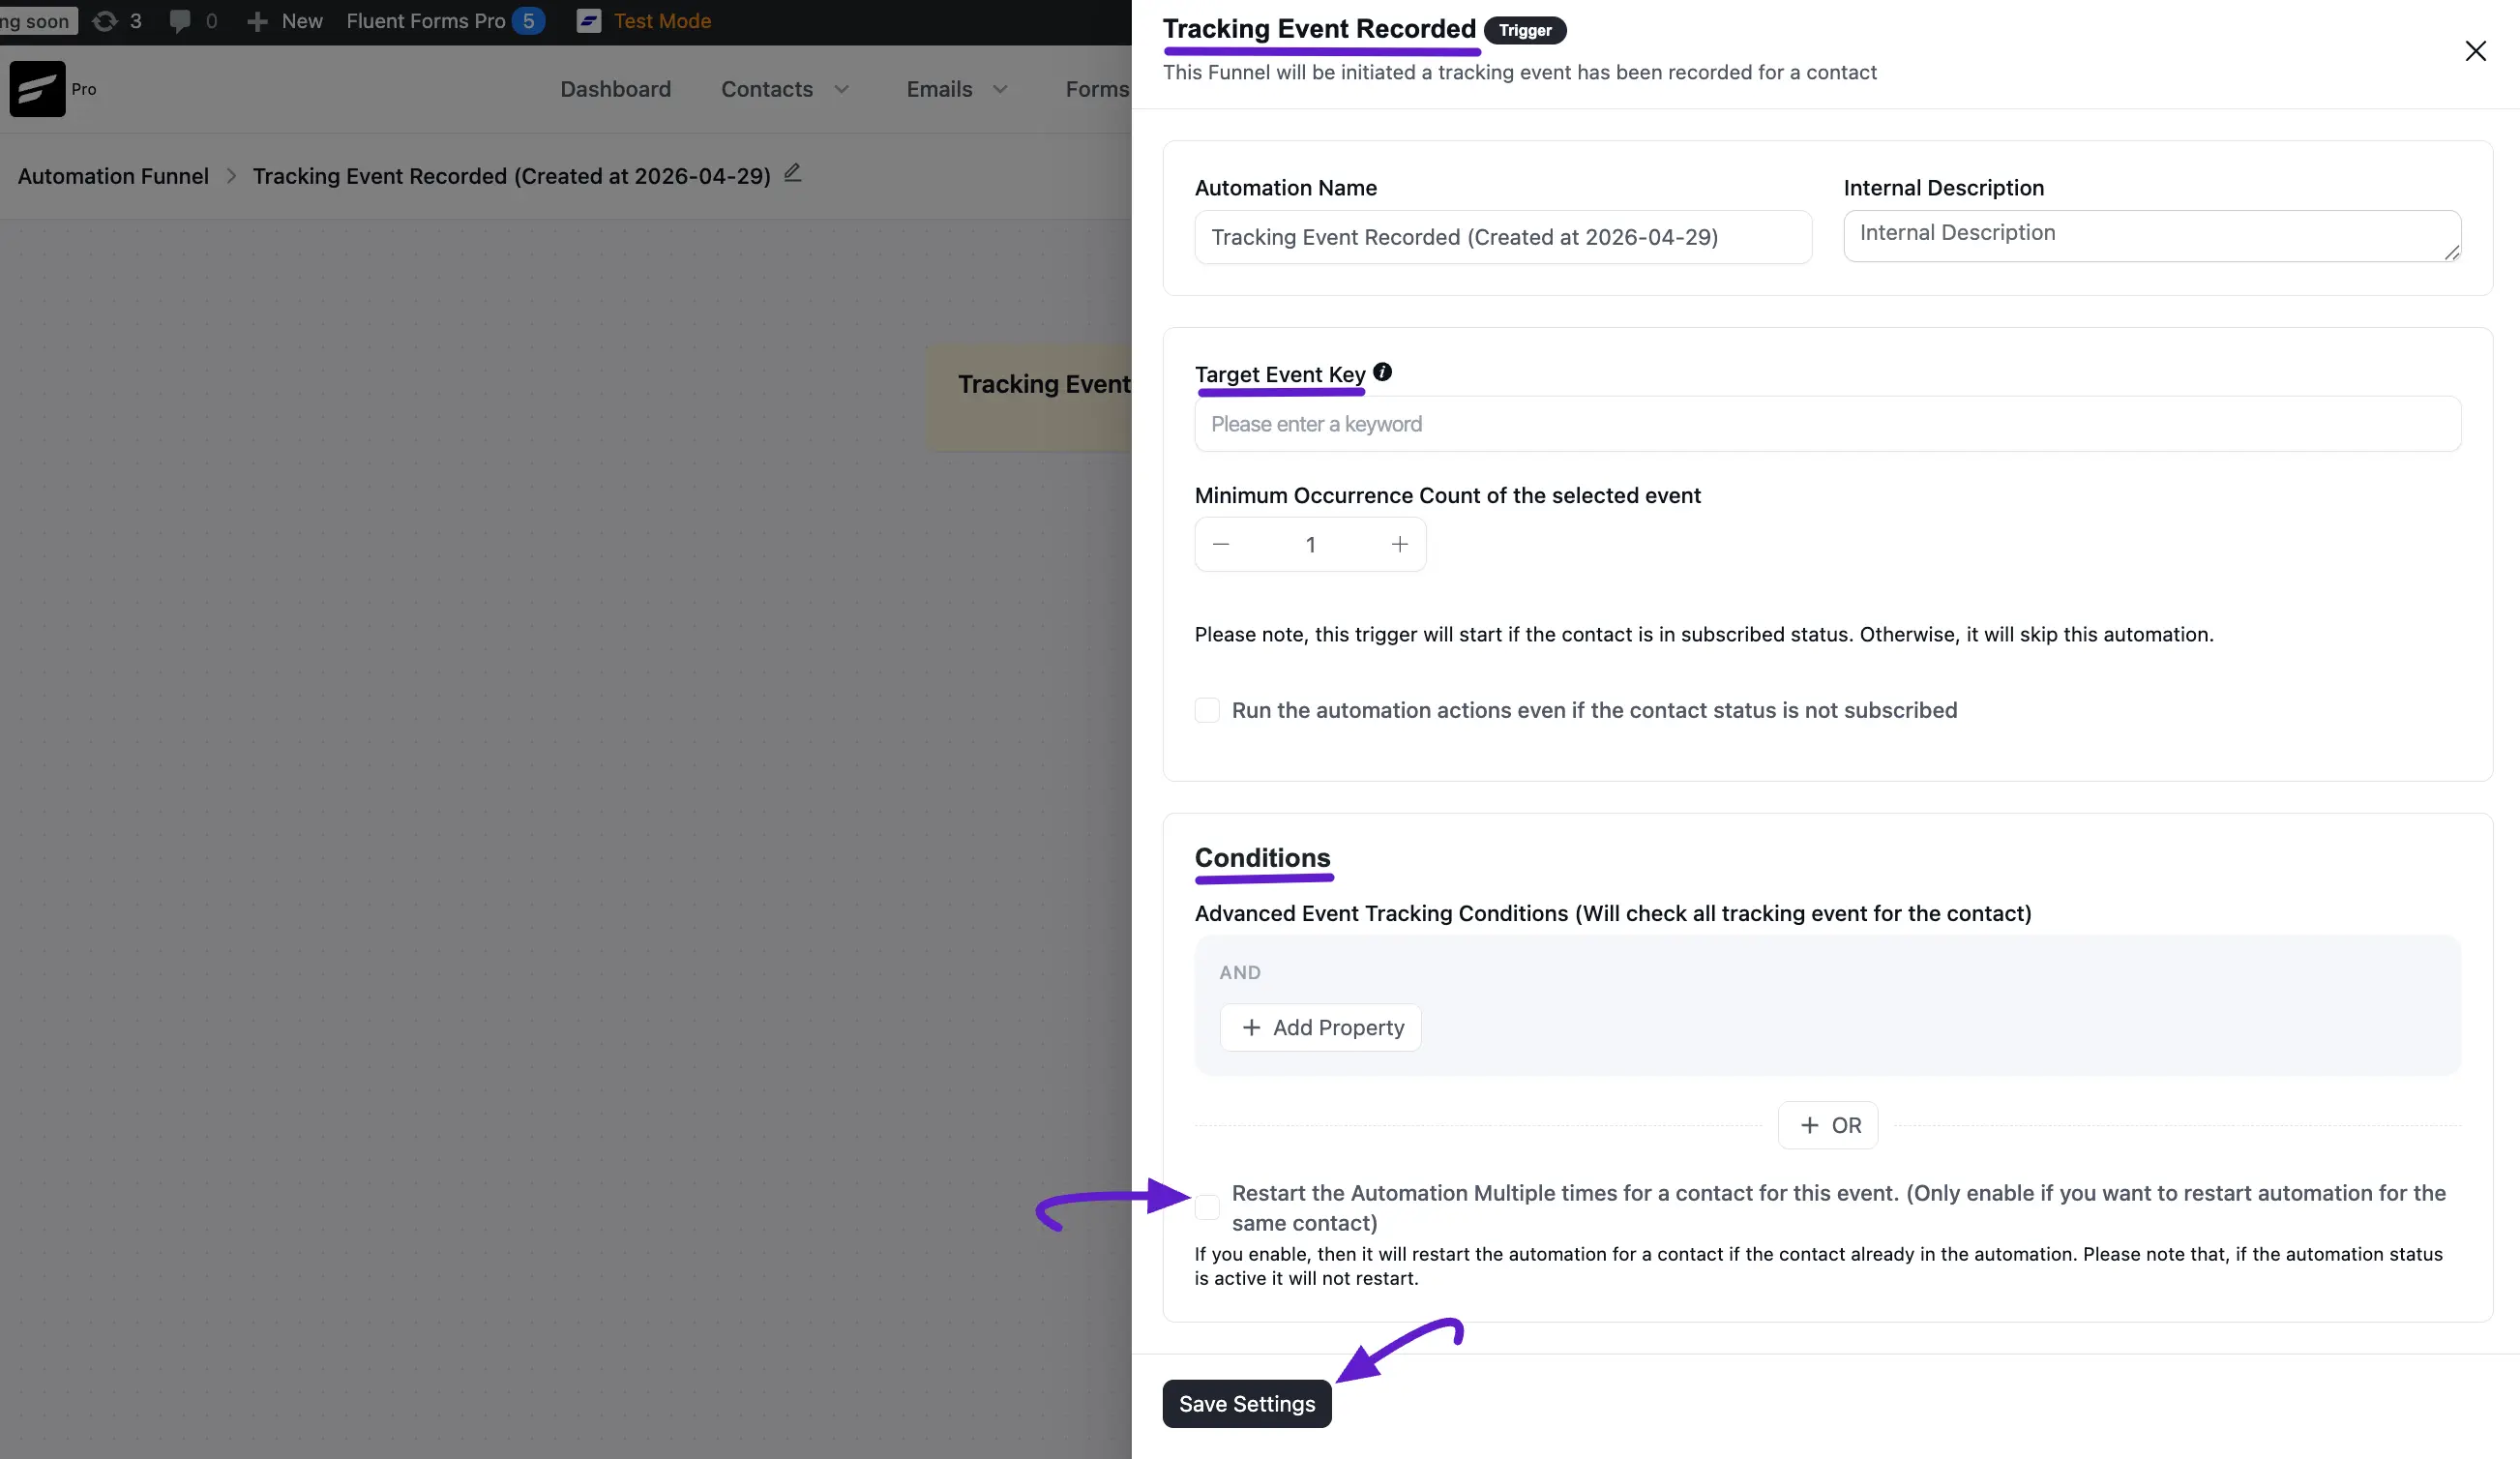Screen dimensions: 2520x1459
Task: Click the AND label in conditions box
Action: point(1240,972)
